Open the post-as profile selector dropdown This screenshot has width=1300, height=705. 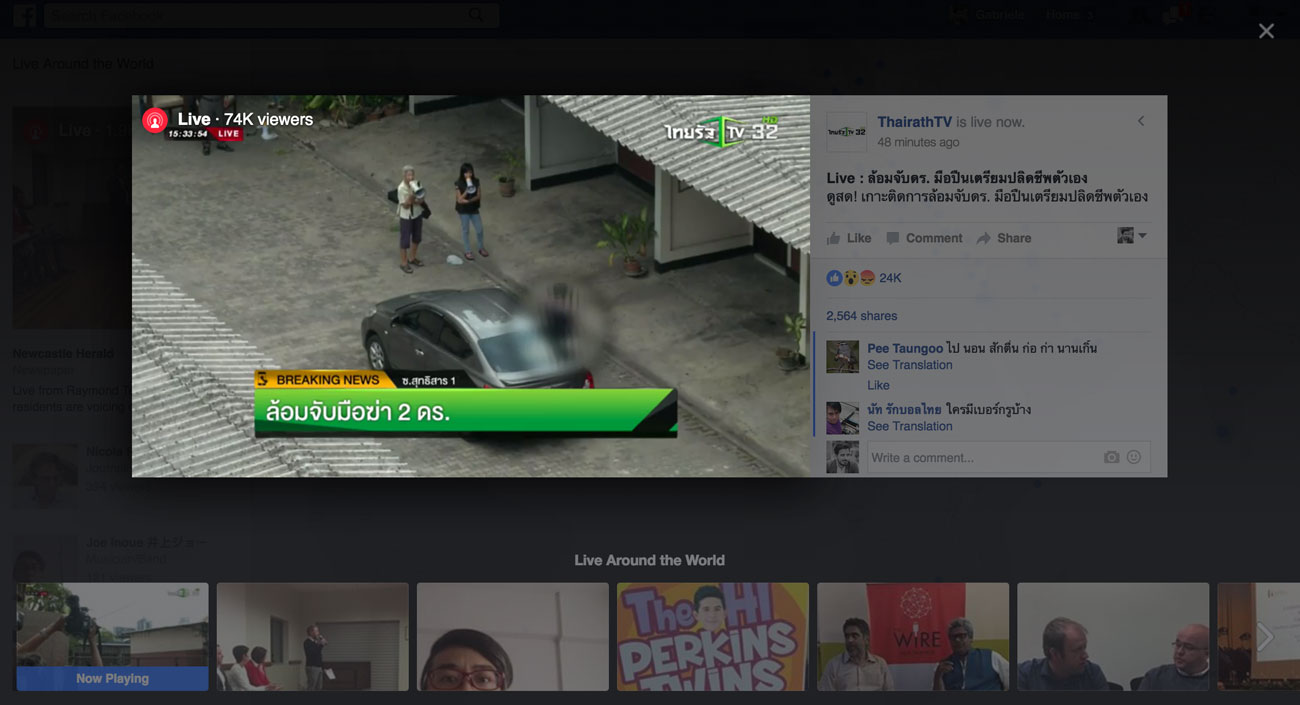tap(1131, 236)
